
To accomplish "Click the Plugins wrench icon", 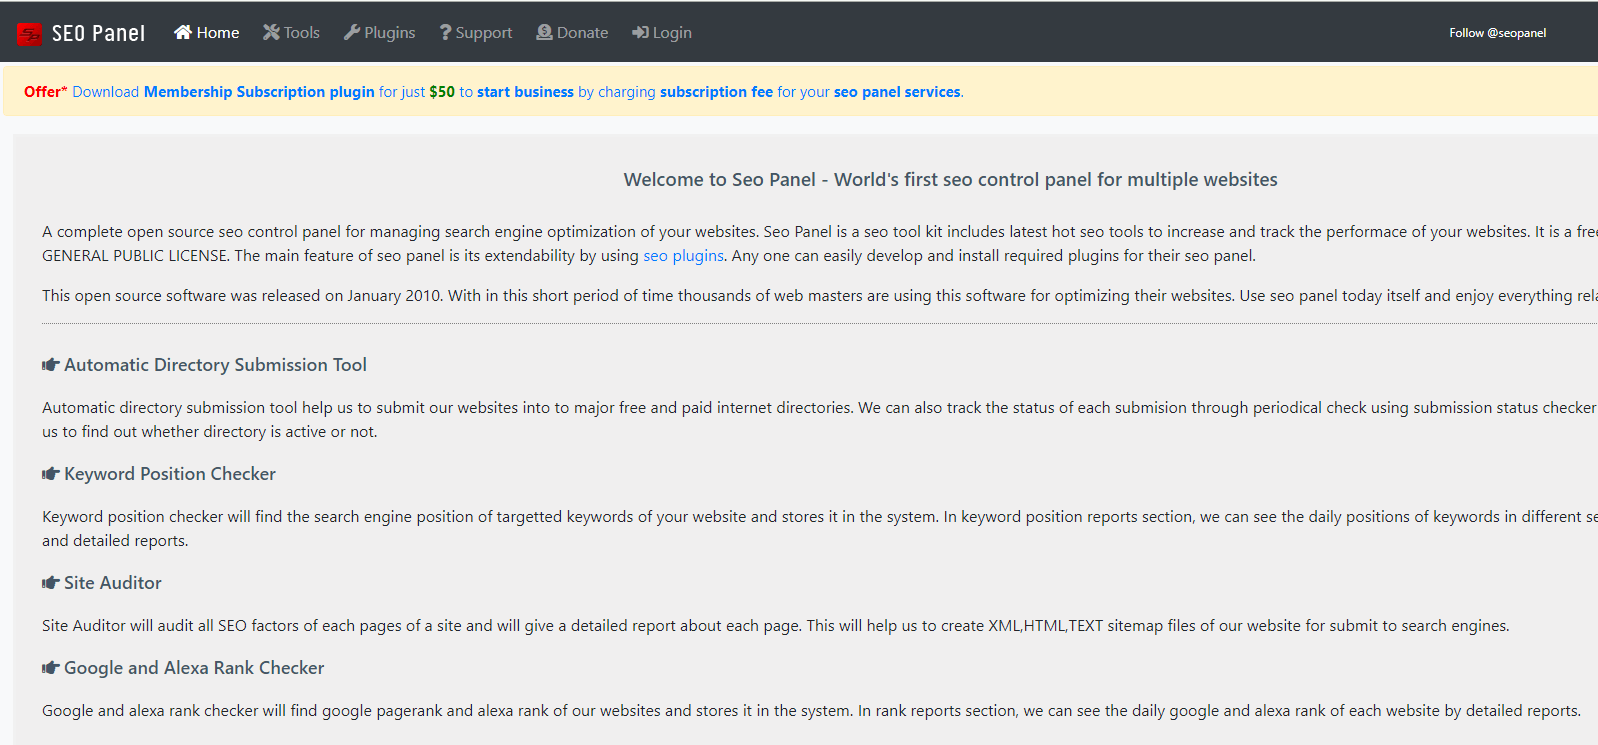I will 352,32.
